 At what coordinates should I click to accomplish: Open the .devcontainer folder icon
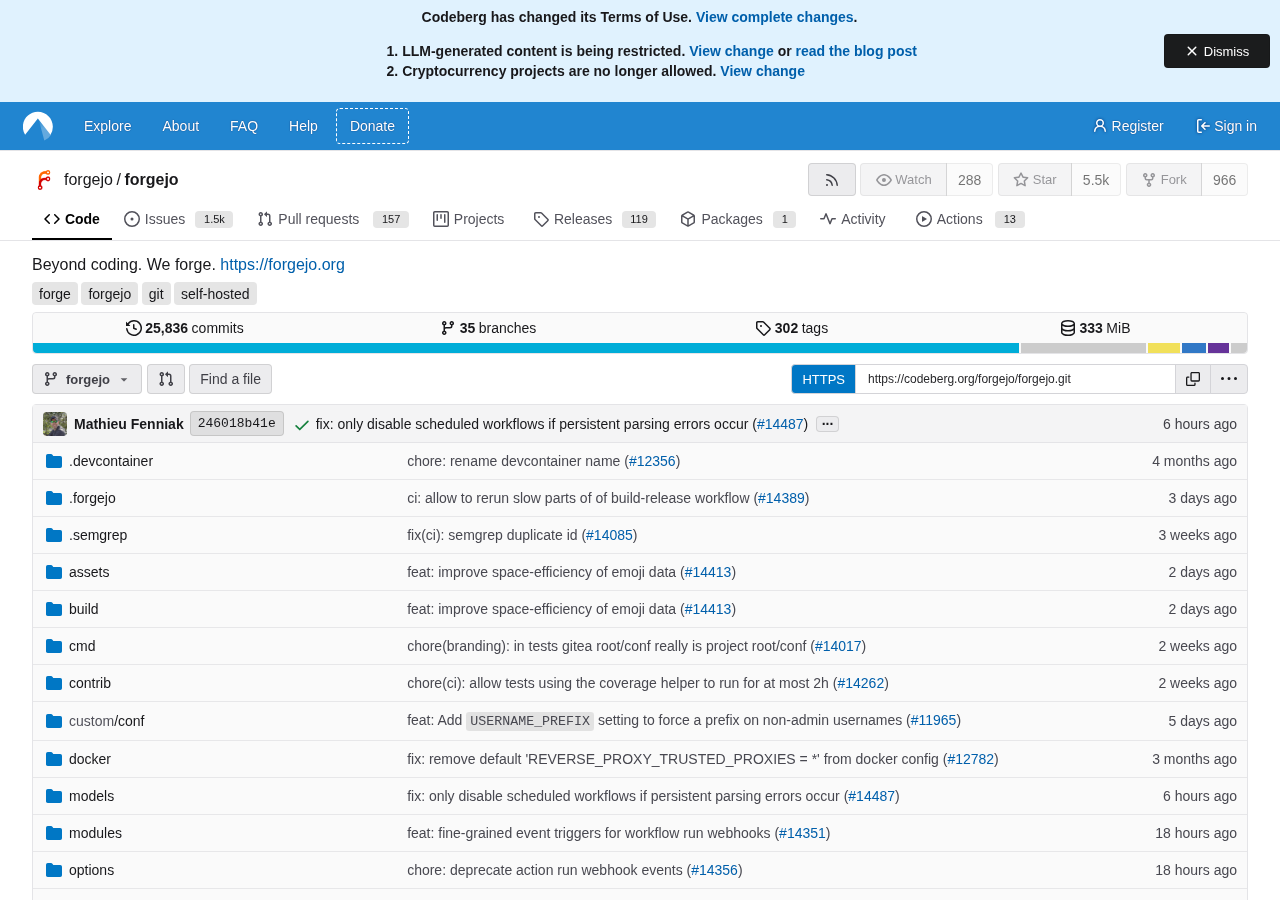pos(54,461)
